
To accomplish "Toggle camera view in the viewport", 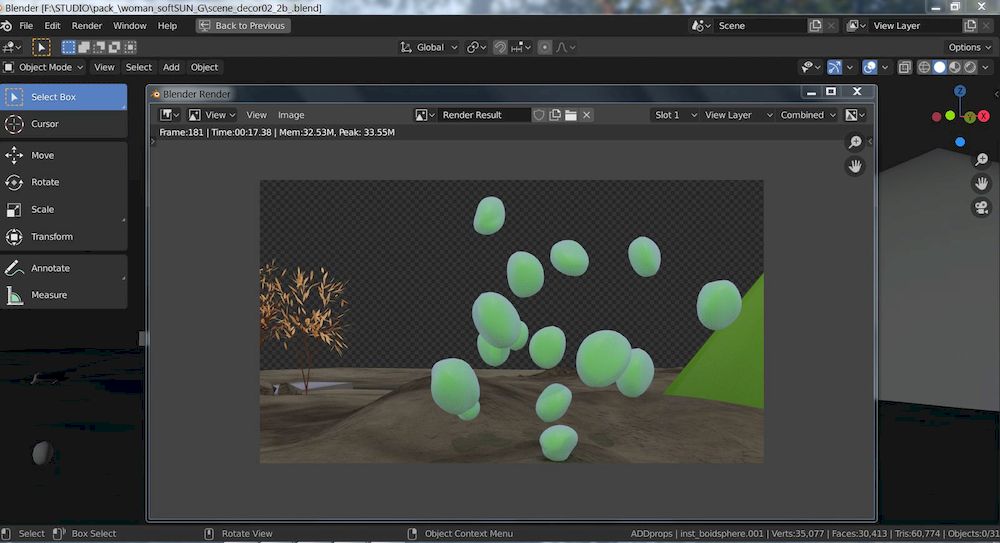I will coord(982,208).
